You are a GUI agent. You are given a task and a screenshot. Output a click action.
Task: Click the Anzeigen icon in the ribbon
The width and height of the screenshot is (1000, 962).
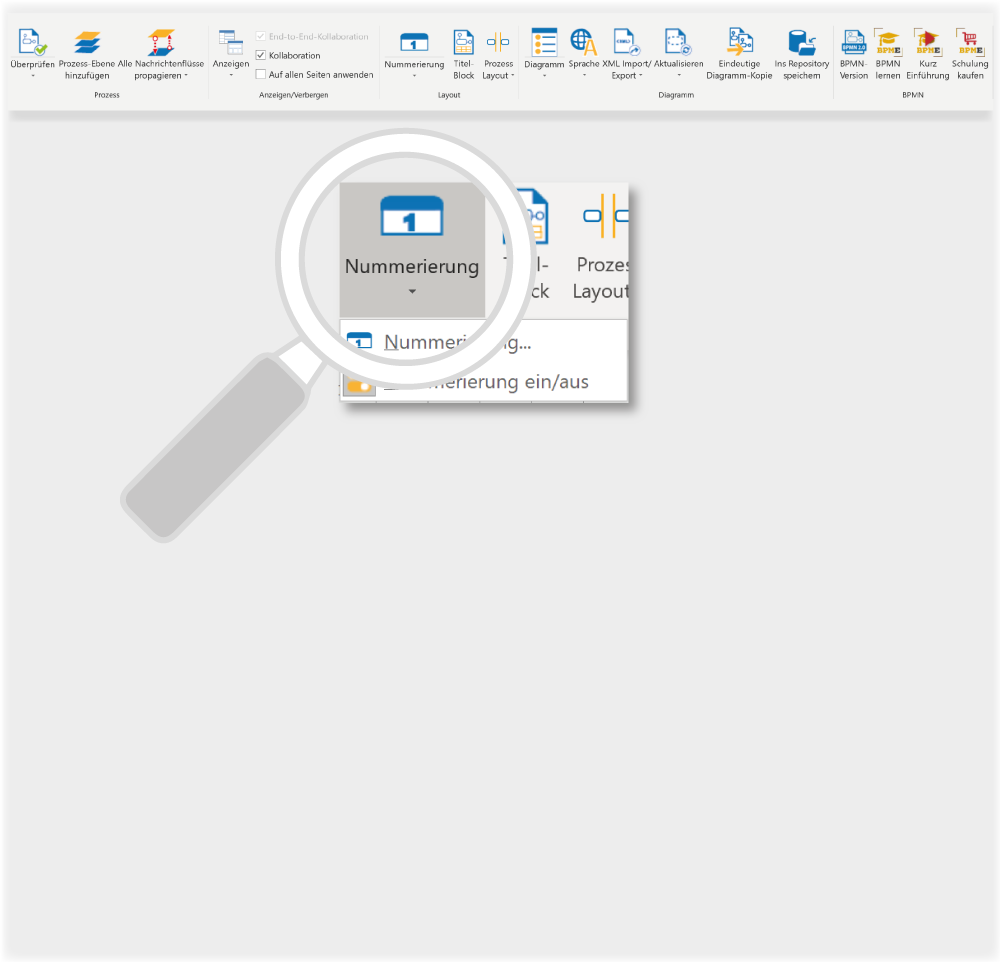coord(231,42)
